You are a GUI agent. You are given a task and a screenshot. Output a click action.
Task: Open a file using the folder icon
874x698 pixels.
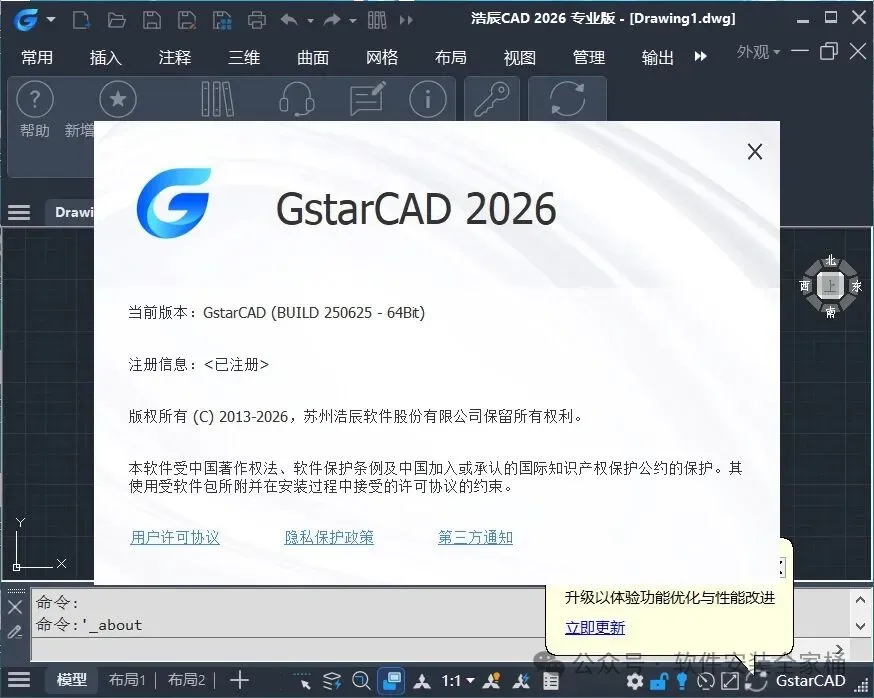click(x=116, y=21)
